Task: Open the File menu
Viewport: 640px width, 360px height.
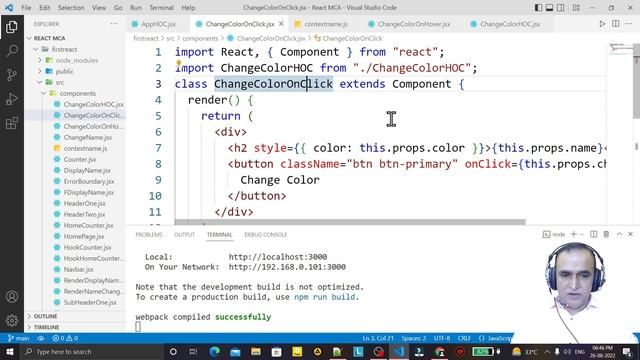Action: [x=26, y=8]
